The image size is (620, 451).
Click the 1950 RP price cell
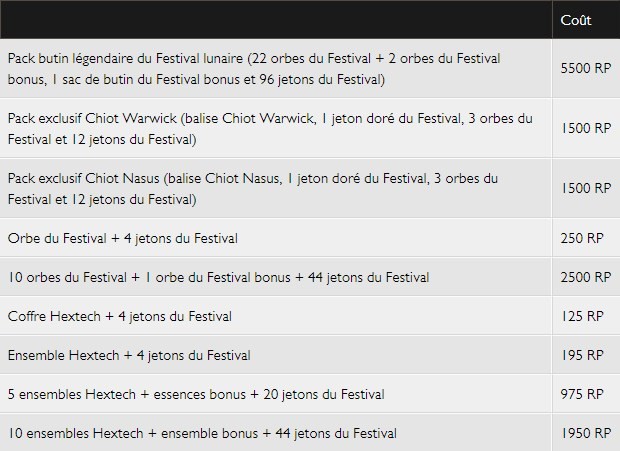pos(586,433)
